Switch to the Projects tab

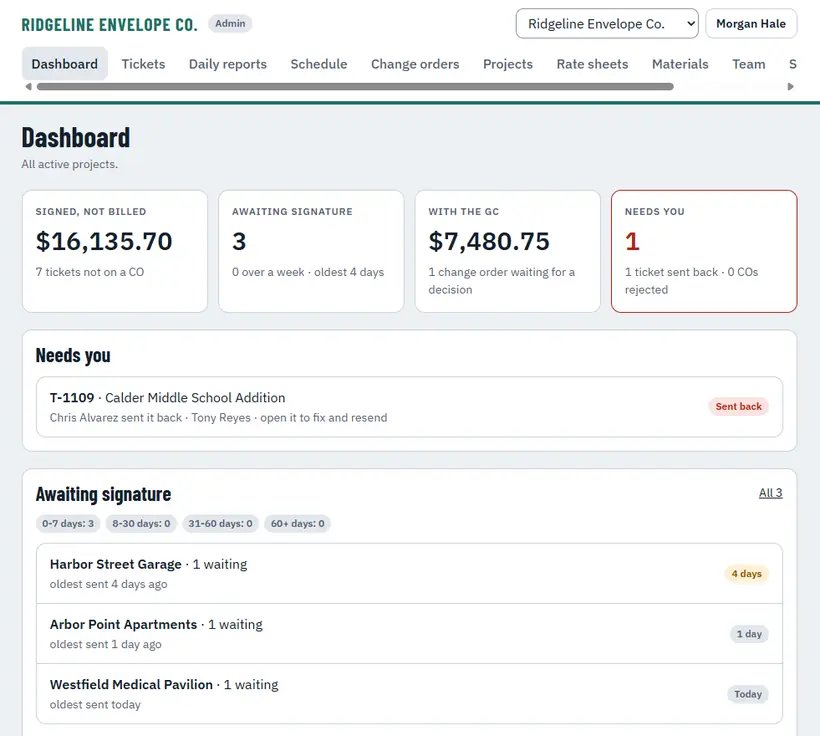(x=508, y=64)
